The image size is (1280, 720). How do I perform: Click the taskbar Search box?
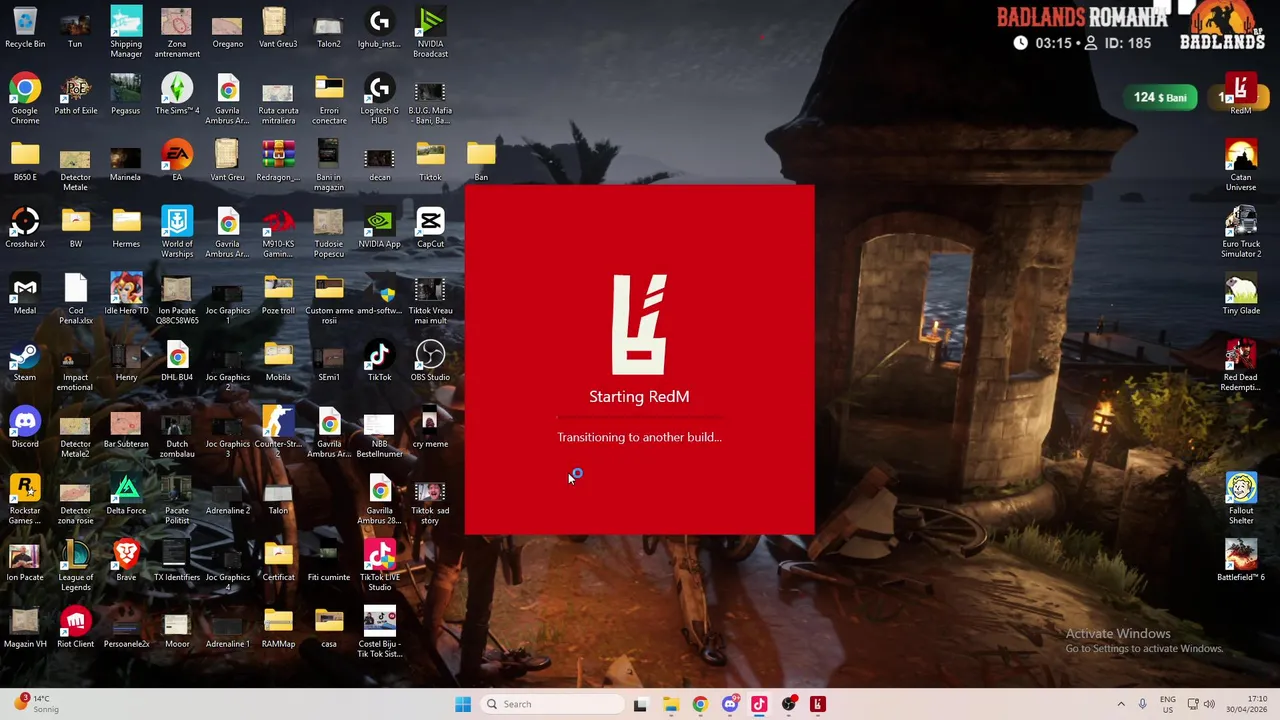pyautogui.click(x=551, y=704)
